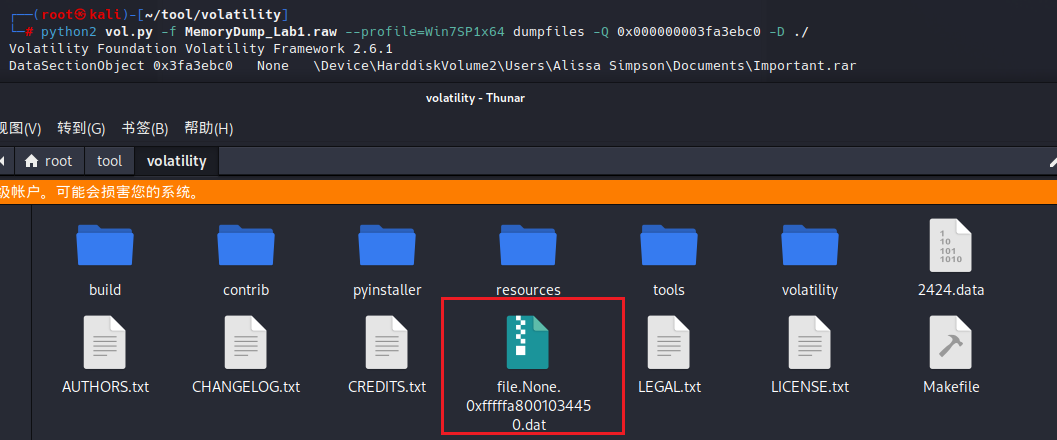Image resolution: width=1057 pixels, height=440 pixels.
Task: Open the 书签(B) bookmarks menu
Action: click(x=145, y=128)
